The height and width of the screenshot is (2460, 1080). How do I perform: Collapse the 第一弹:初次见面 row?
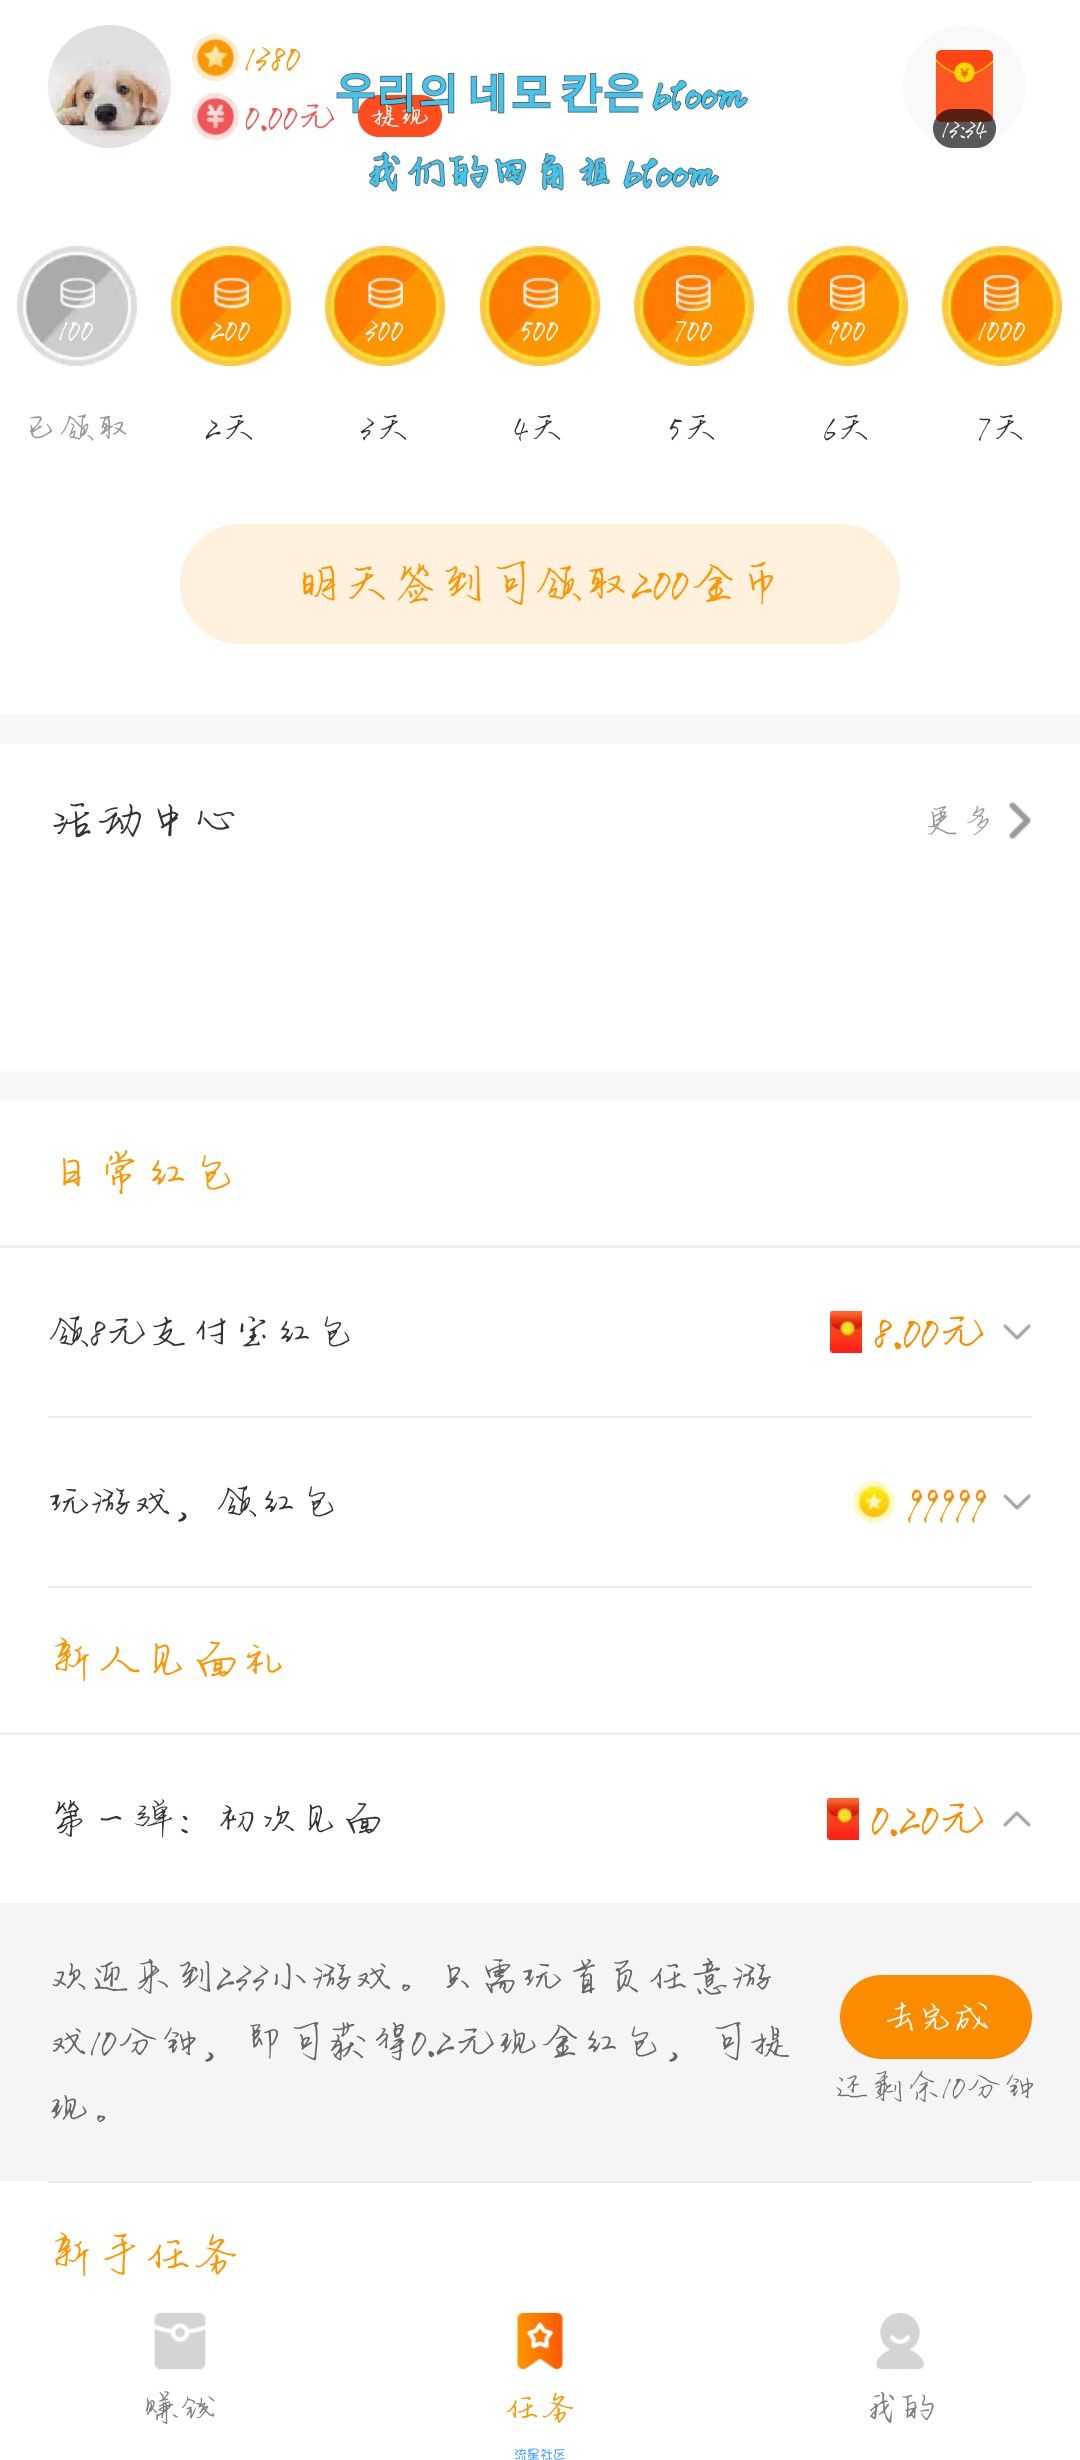click(x=540, y=1819)
